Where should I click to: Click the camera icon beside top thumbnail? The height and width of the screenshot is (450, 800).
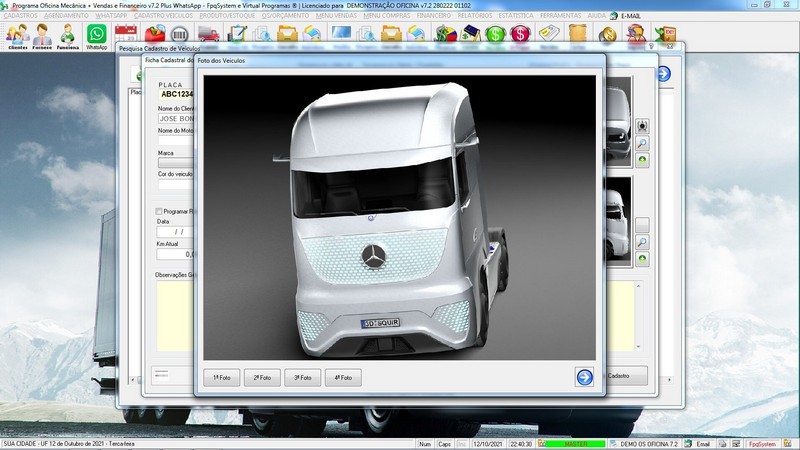[643, 126]
